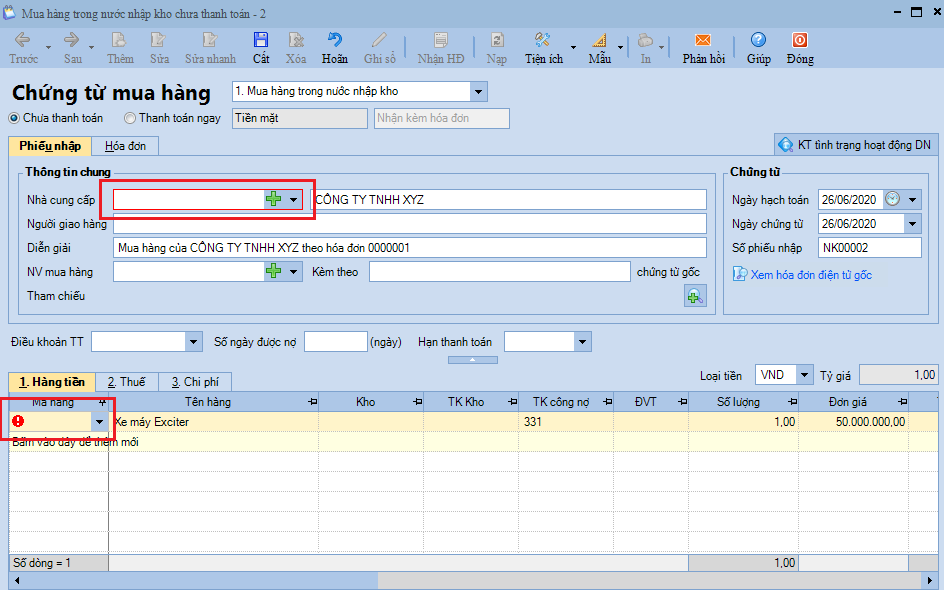Click the Đơn giá cell 50.000.000,00
This screenshot has height=590, width=944.
tap(852, 421)
